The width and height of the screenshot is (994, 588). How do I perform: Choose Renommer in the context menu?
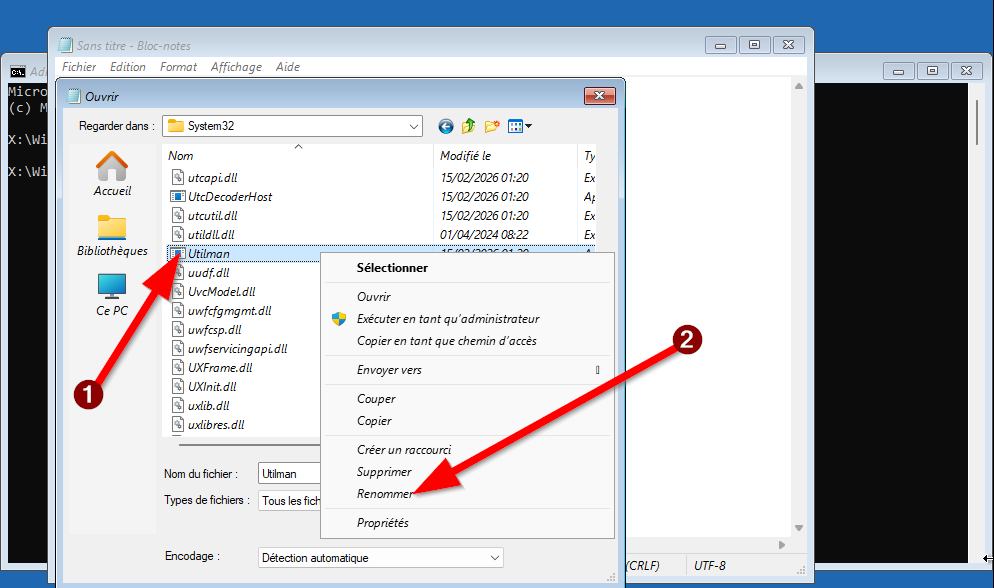384,495
